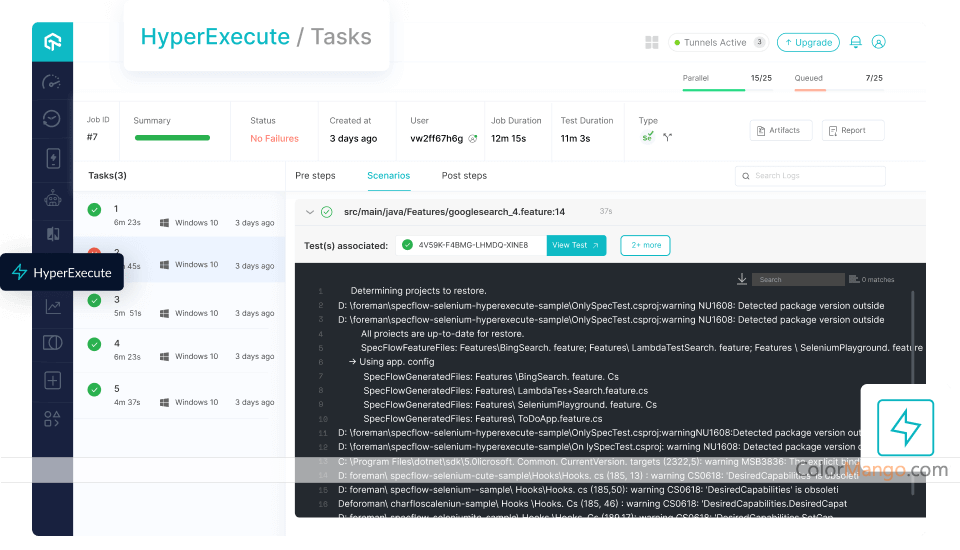Select task 5 green status check

94,389
